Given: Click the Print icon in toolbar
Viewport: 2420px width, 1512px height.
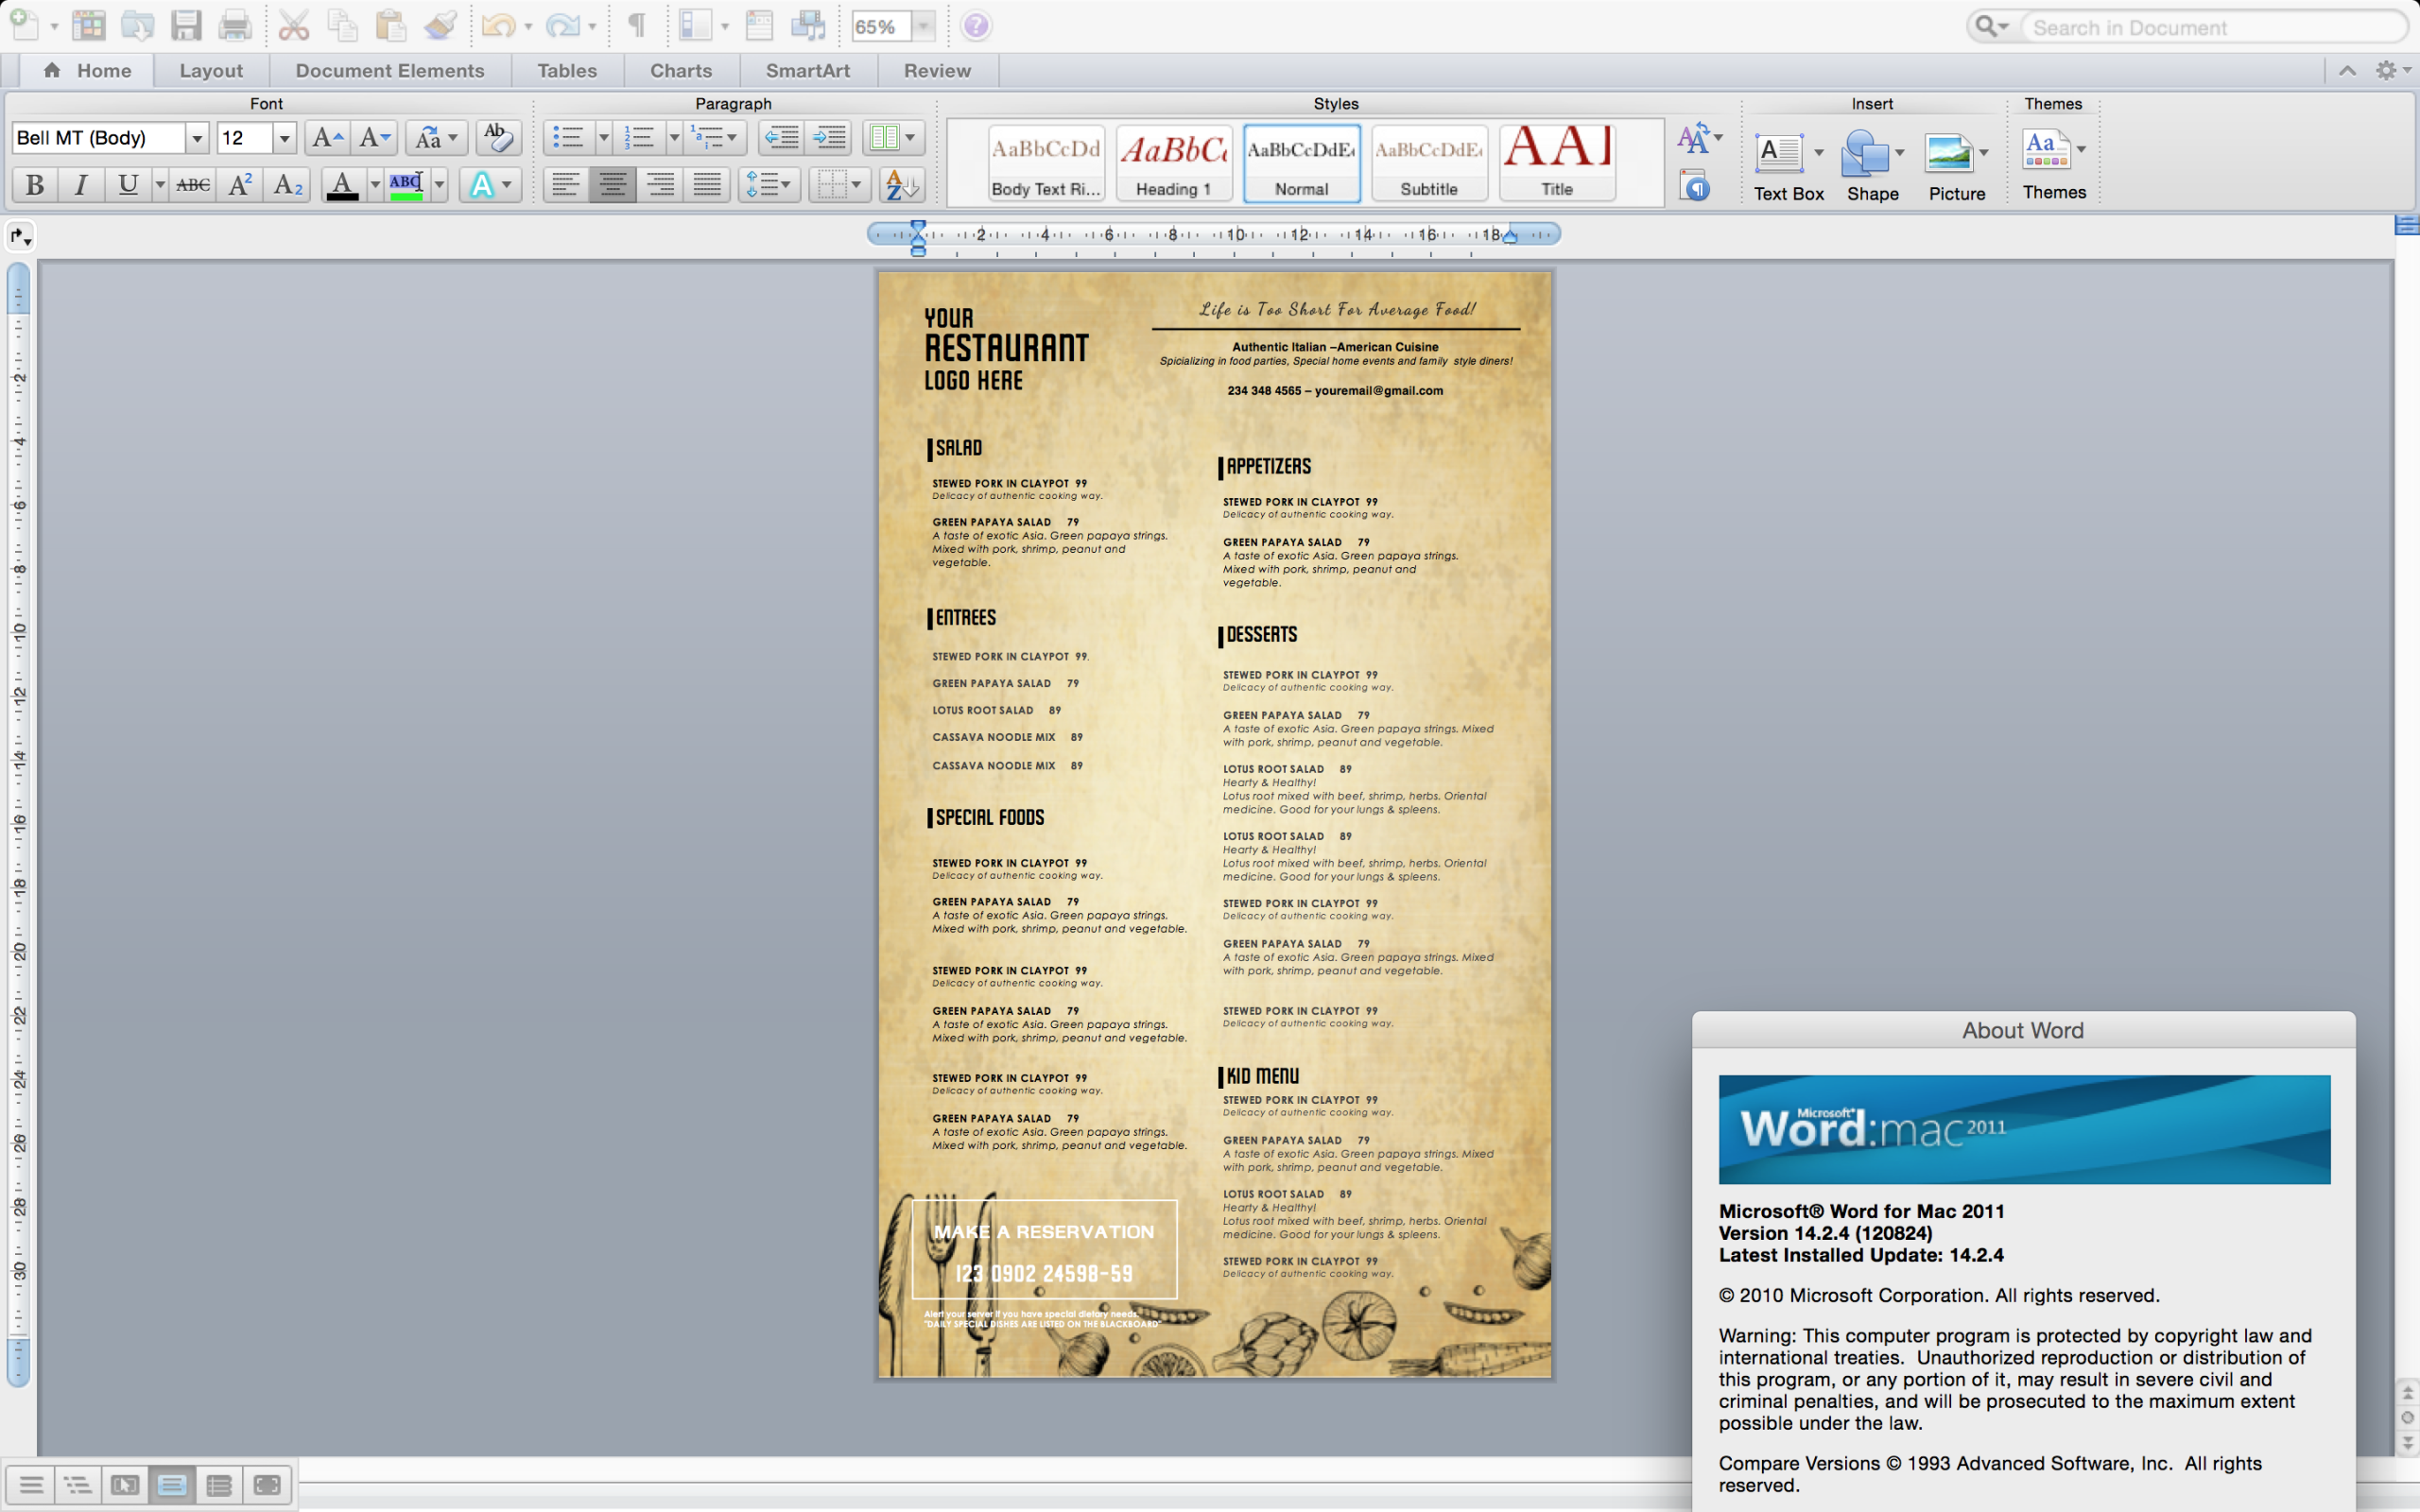Looking at the screenshot, I should point(235,26).
